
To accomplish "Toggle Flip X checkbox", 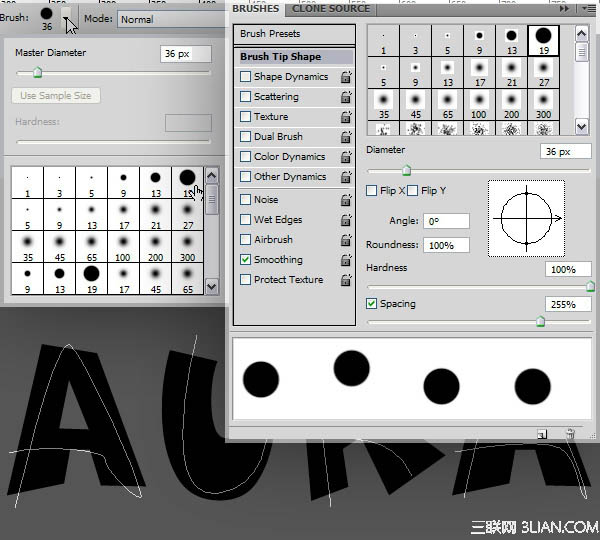I will pyautogui.click(x=372, y=191).
